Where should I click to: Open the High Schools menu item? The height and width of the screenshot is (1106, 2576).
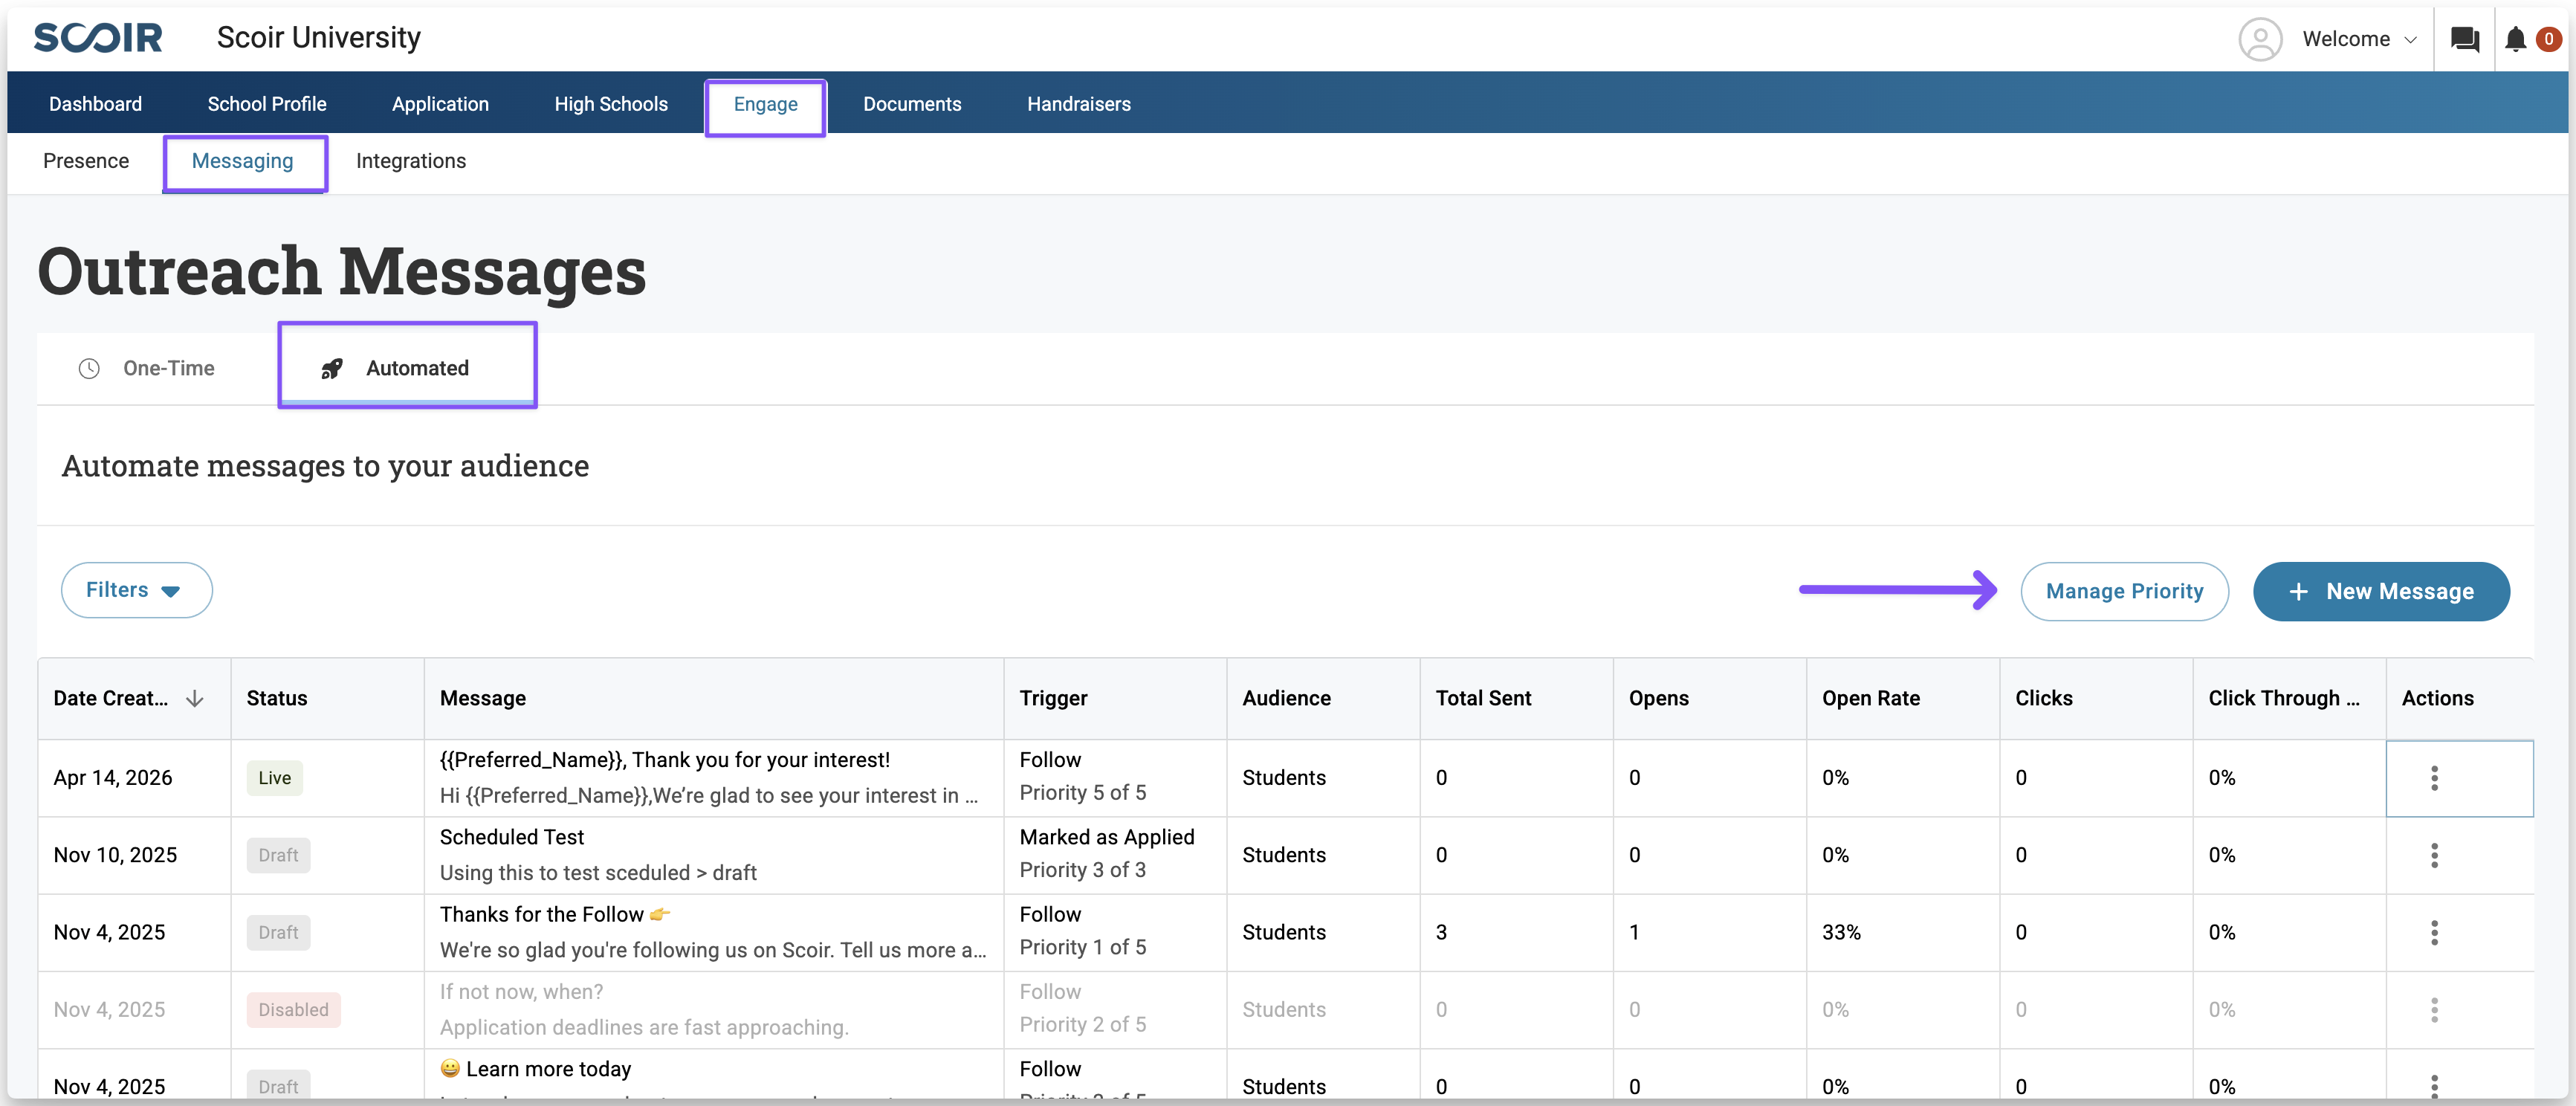(610, 104)
